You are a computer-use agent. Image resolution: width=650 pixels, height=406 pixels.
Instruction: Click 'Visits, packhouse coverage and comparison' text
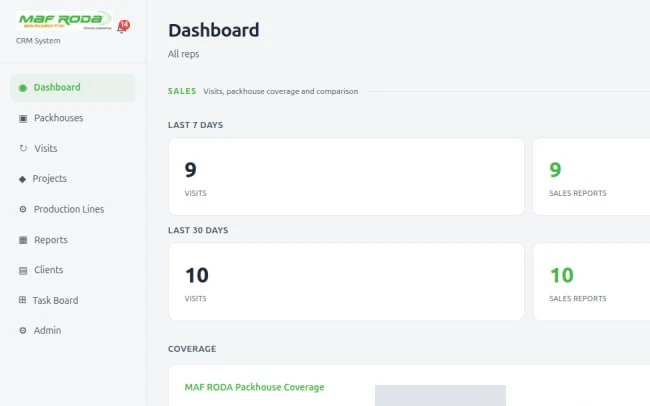[x=281, y=92]
